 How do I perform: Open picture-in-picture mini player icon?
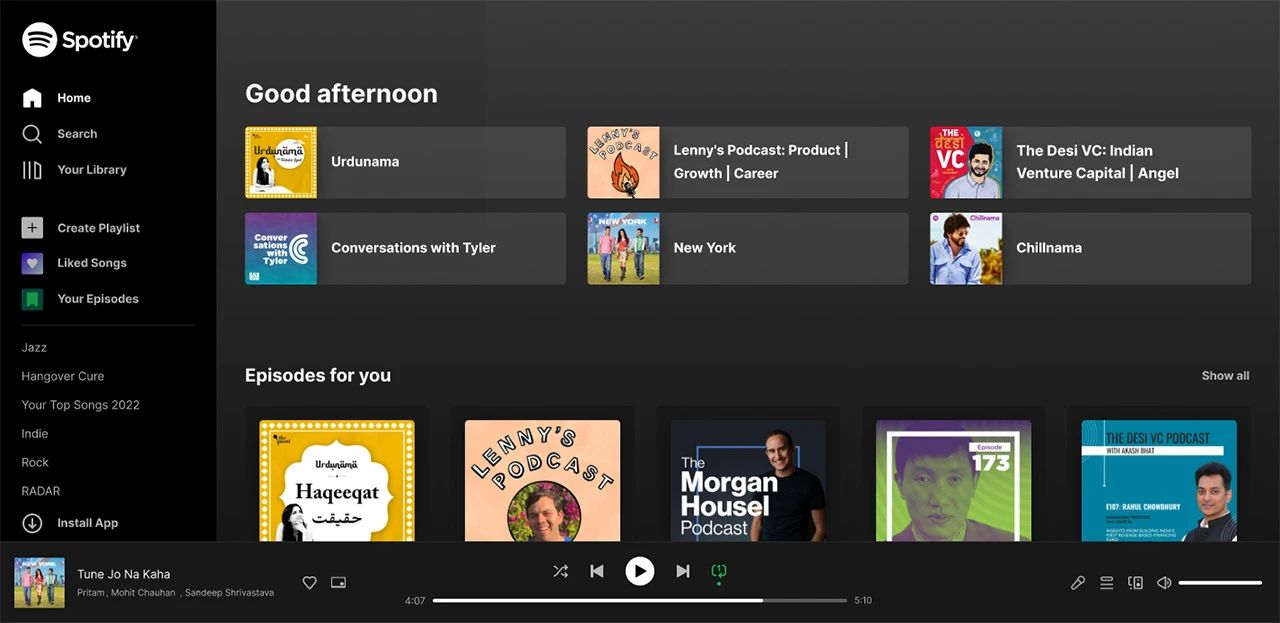[339, 582]
